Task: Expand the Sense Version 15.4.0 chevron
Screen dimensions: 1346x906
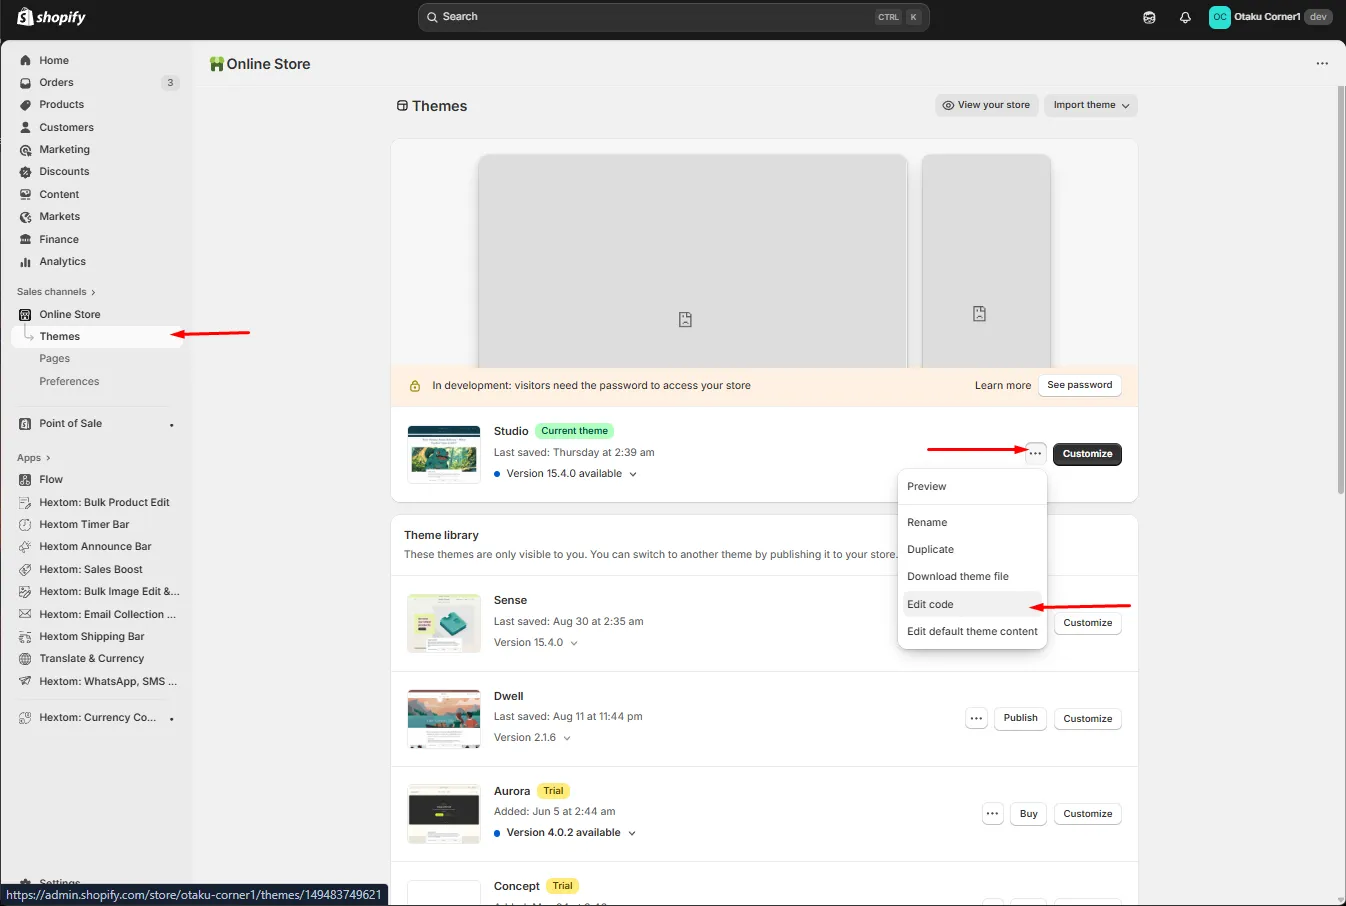Action: [x=574, y=643]
